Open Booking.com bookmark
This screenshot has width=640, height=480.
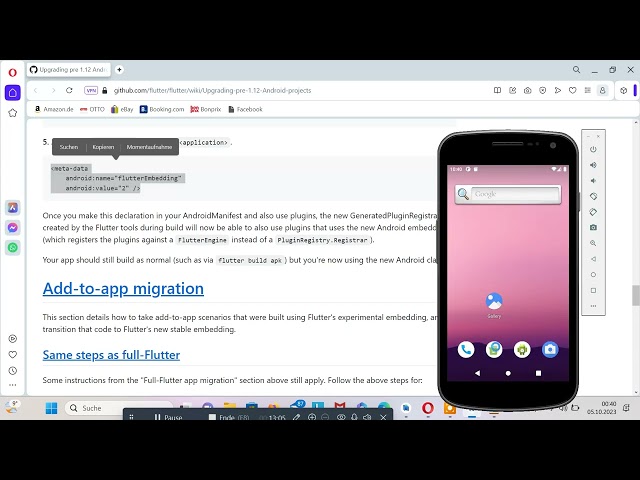point(162,109)
